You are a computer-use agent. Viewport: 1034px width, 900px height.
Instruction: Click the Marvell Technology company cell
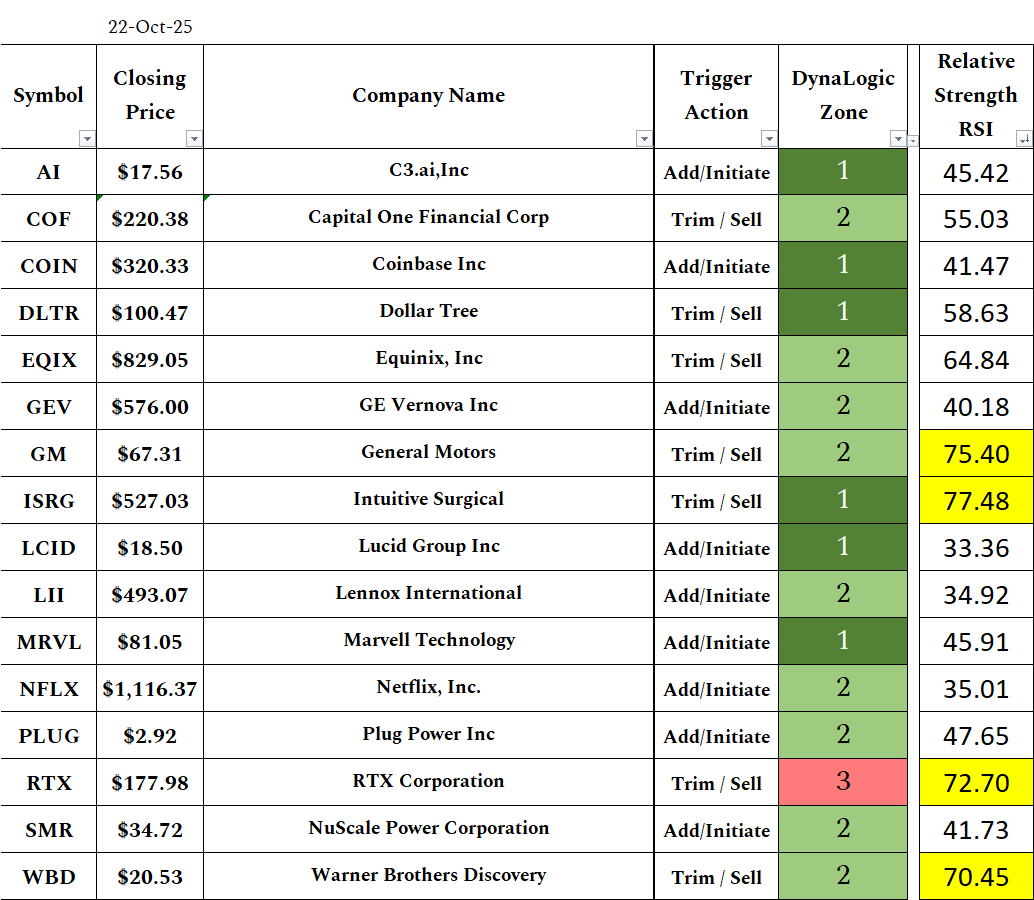pyautogui.click(x=429, y=640)
